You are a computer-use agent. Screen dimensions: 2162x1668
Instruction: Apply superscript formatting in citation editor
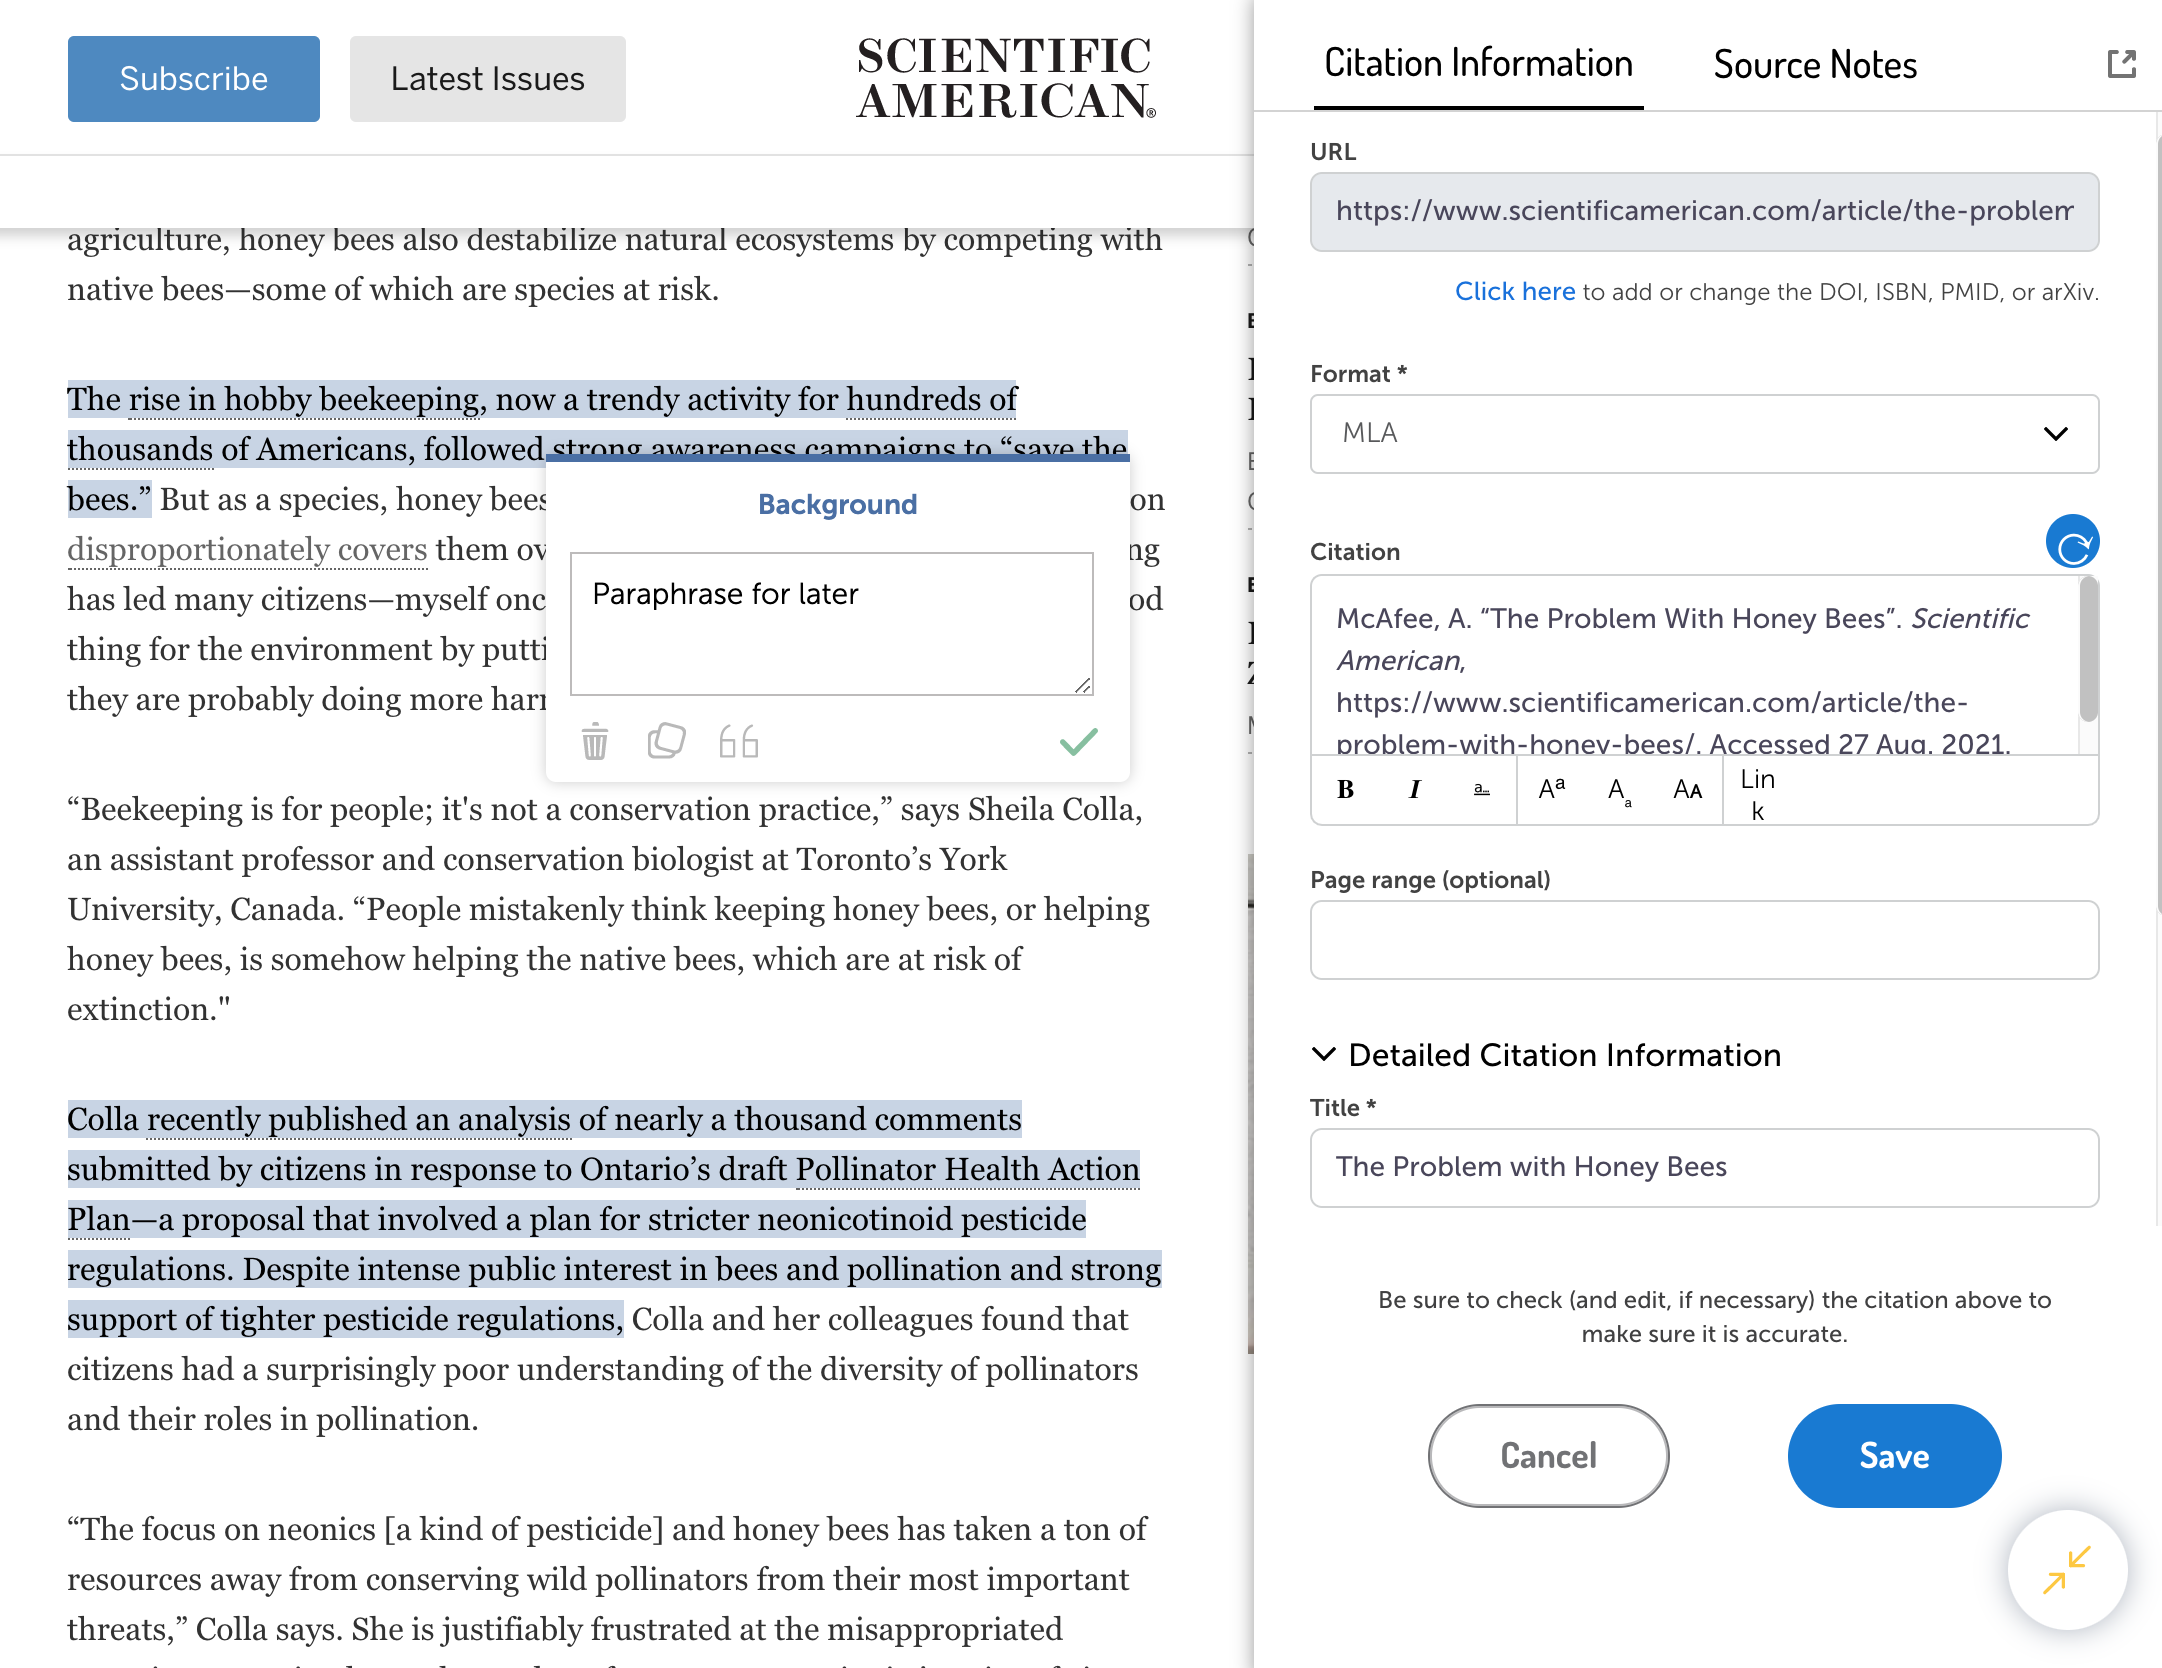coord(1552,790)
